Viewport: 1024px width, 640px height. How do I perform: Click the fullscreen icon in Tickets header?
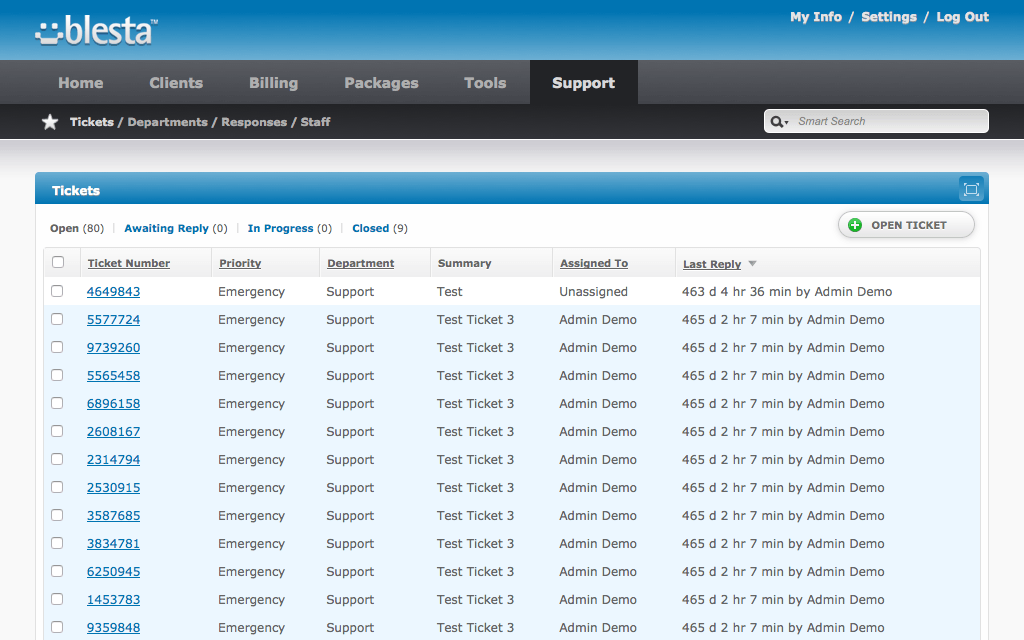pos(970,189)
